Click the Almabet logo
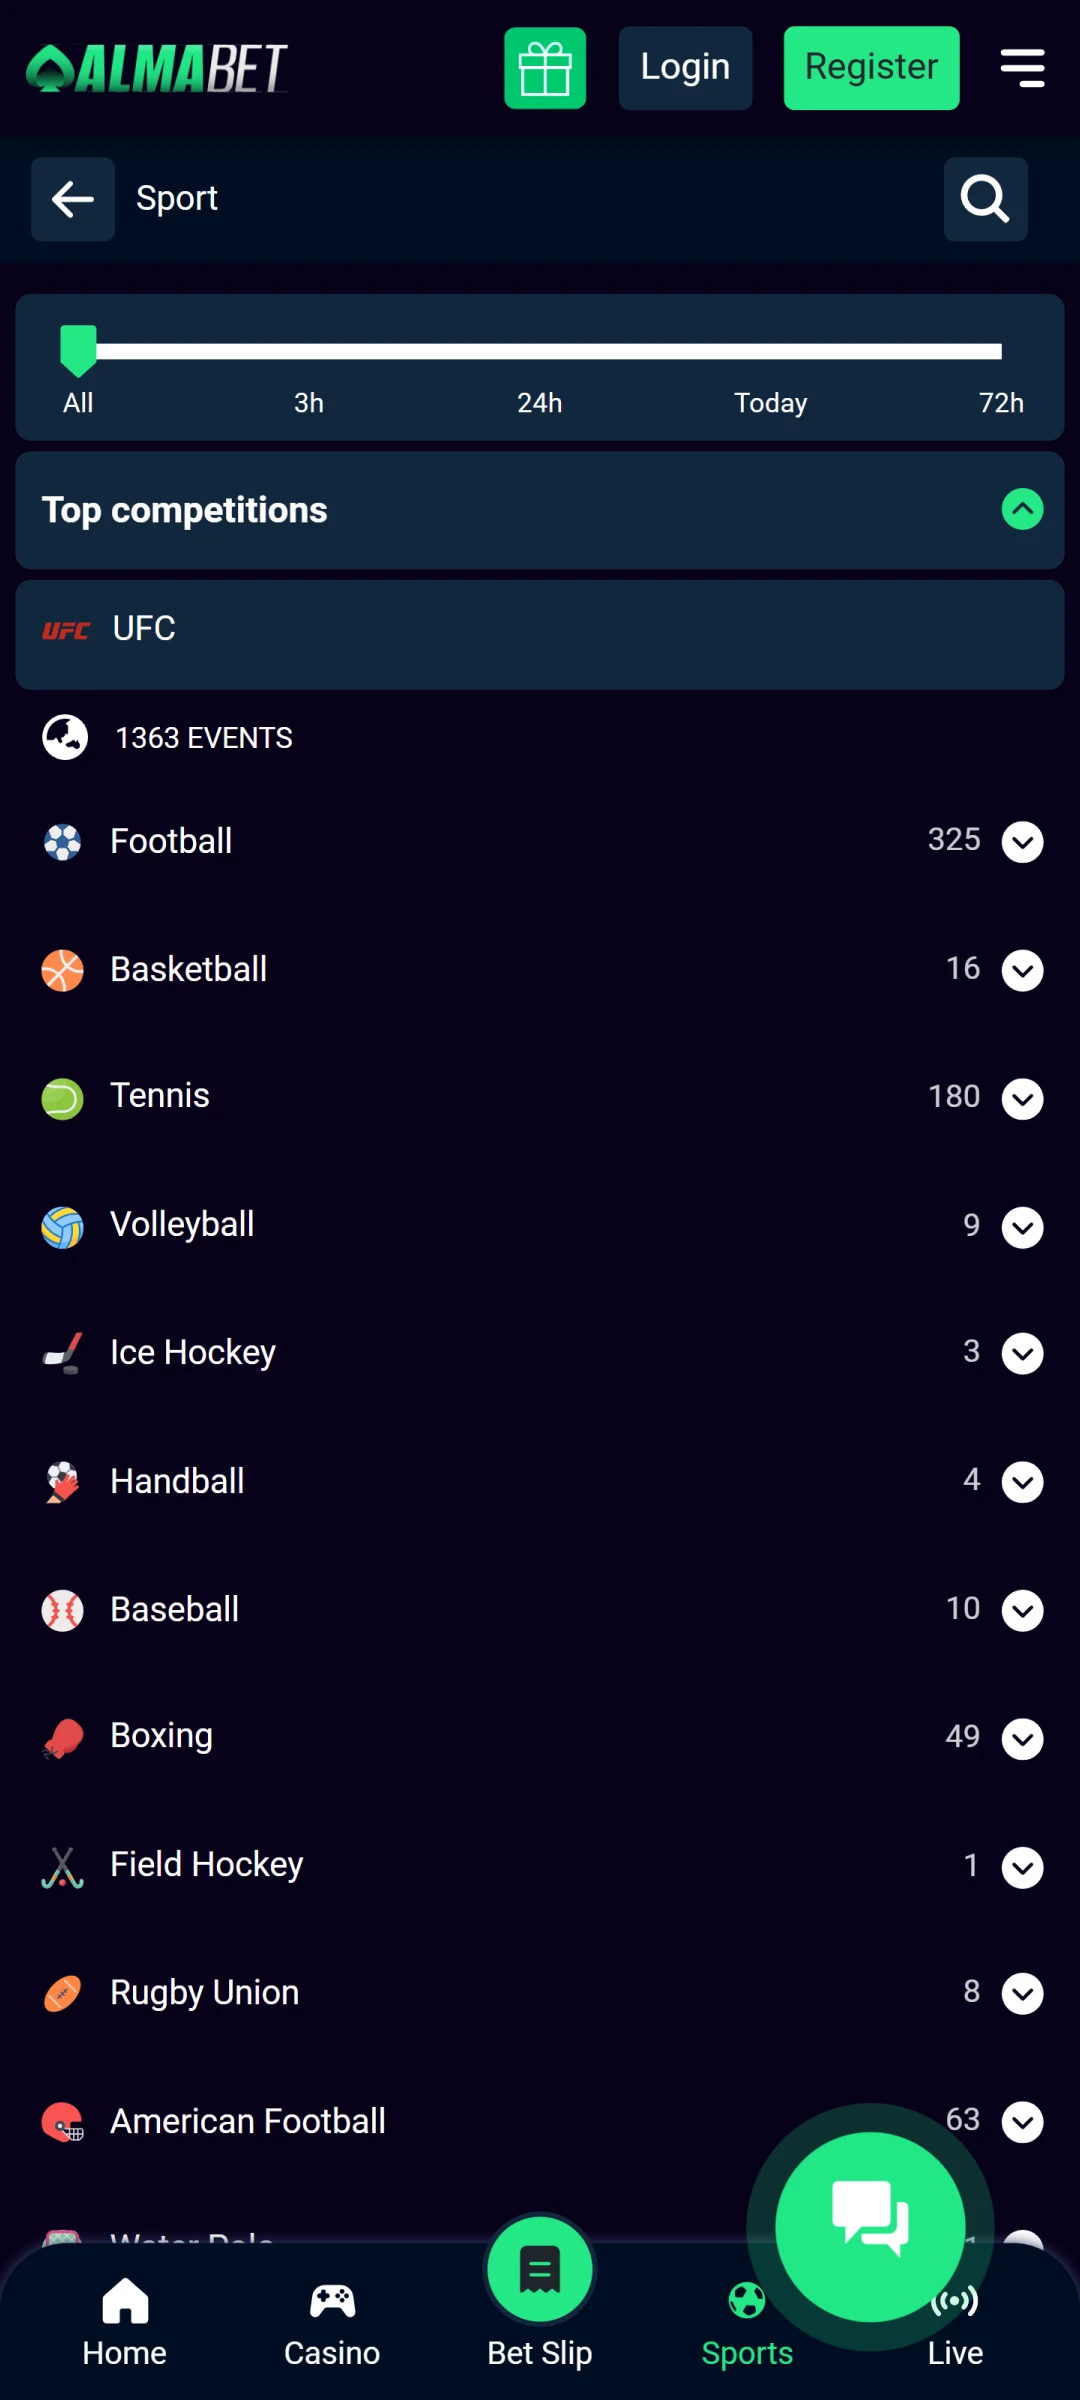Screen dimensions: 1080x2400 [158, 68]
